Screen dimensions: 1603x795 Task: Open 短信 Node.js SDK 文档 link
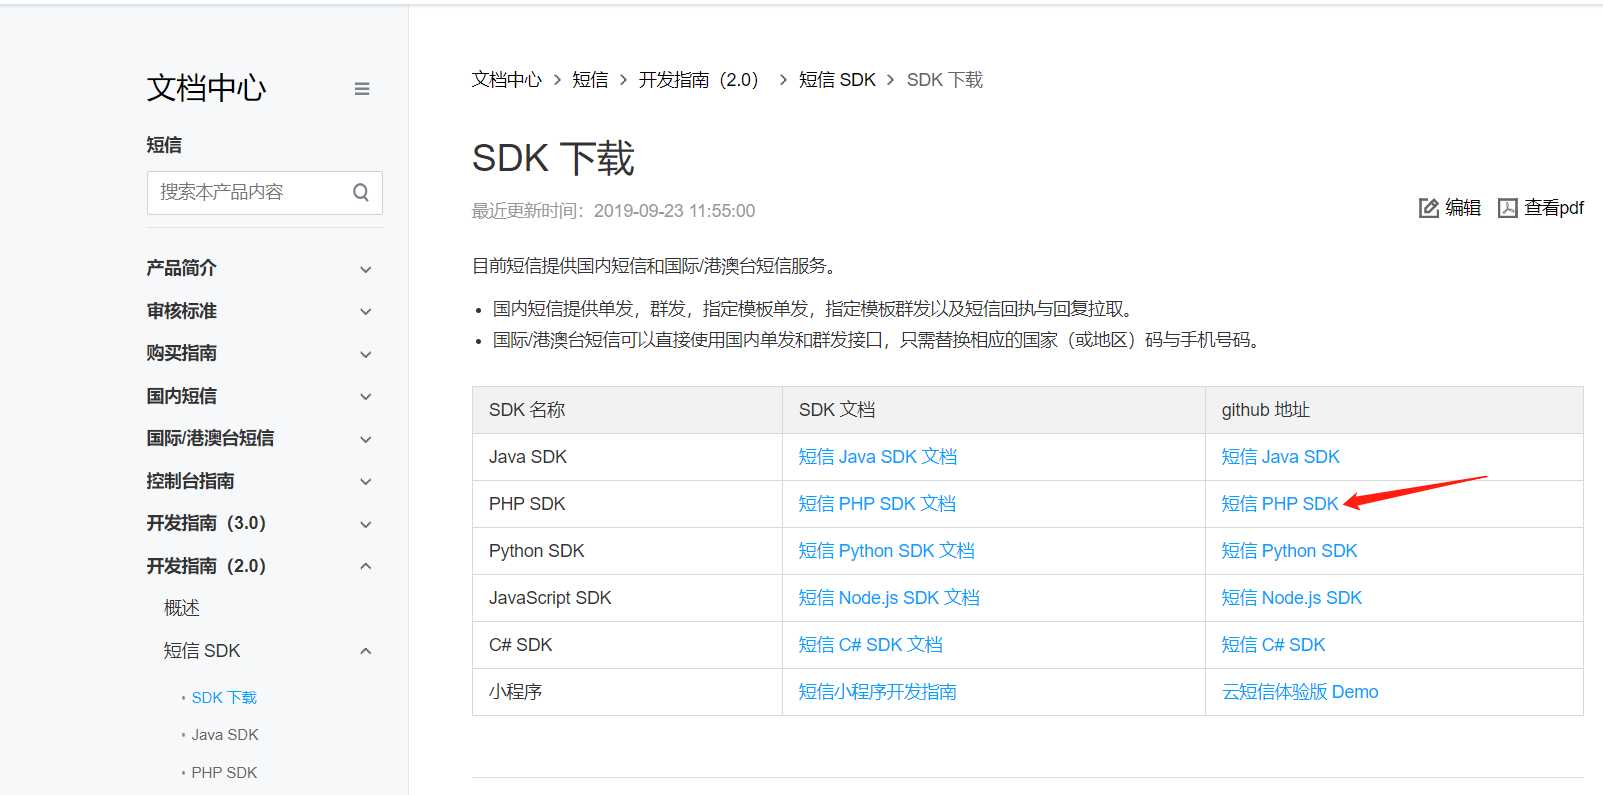tap(889, 598)
